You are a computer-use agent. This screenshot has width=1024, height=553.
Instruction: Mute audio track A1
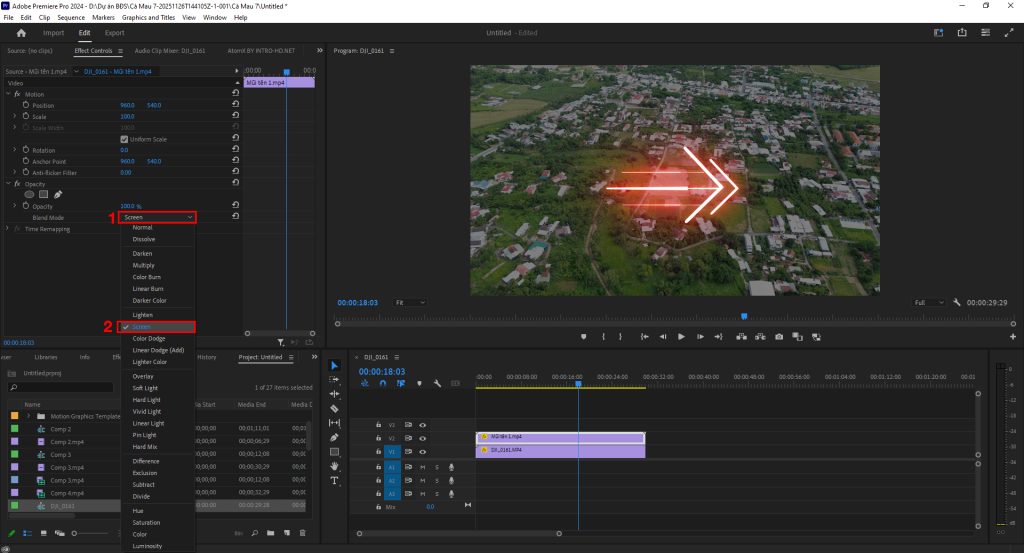tap(423, 467)
